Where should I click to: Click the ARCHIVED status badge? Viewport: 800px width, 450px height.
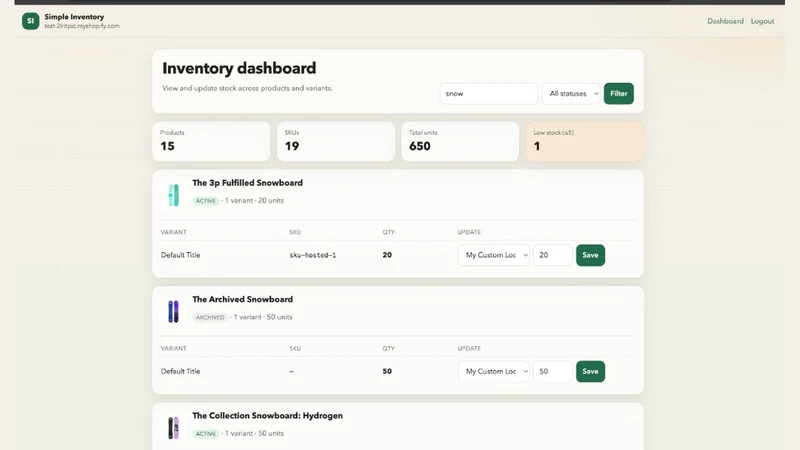click(210, 317)
